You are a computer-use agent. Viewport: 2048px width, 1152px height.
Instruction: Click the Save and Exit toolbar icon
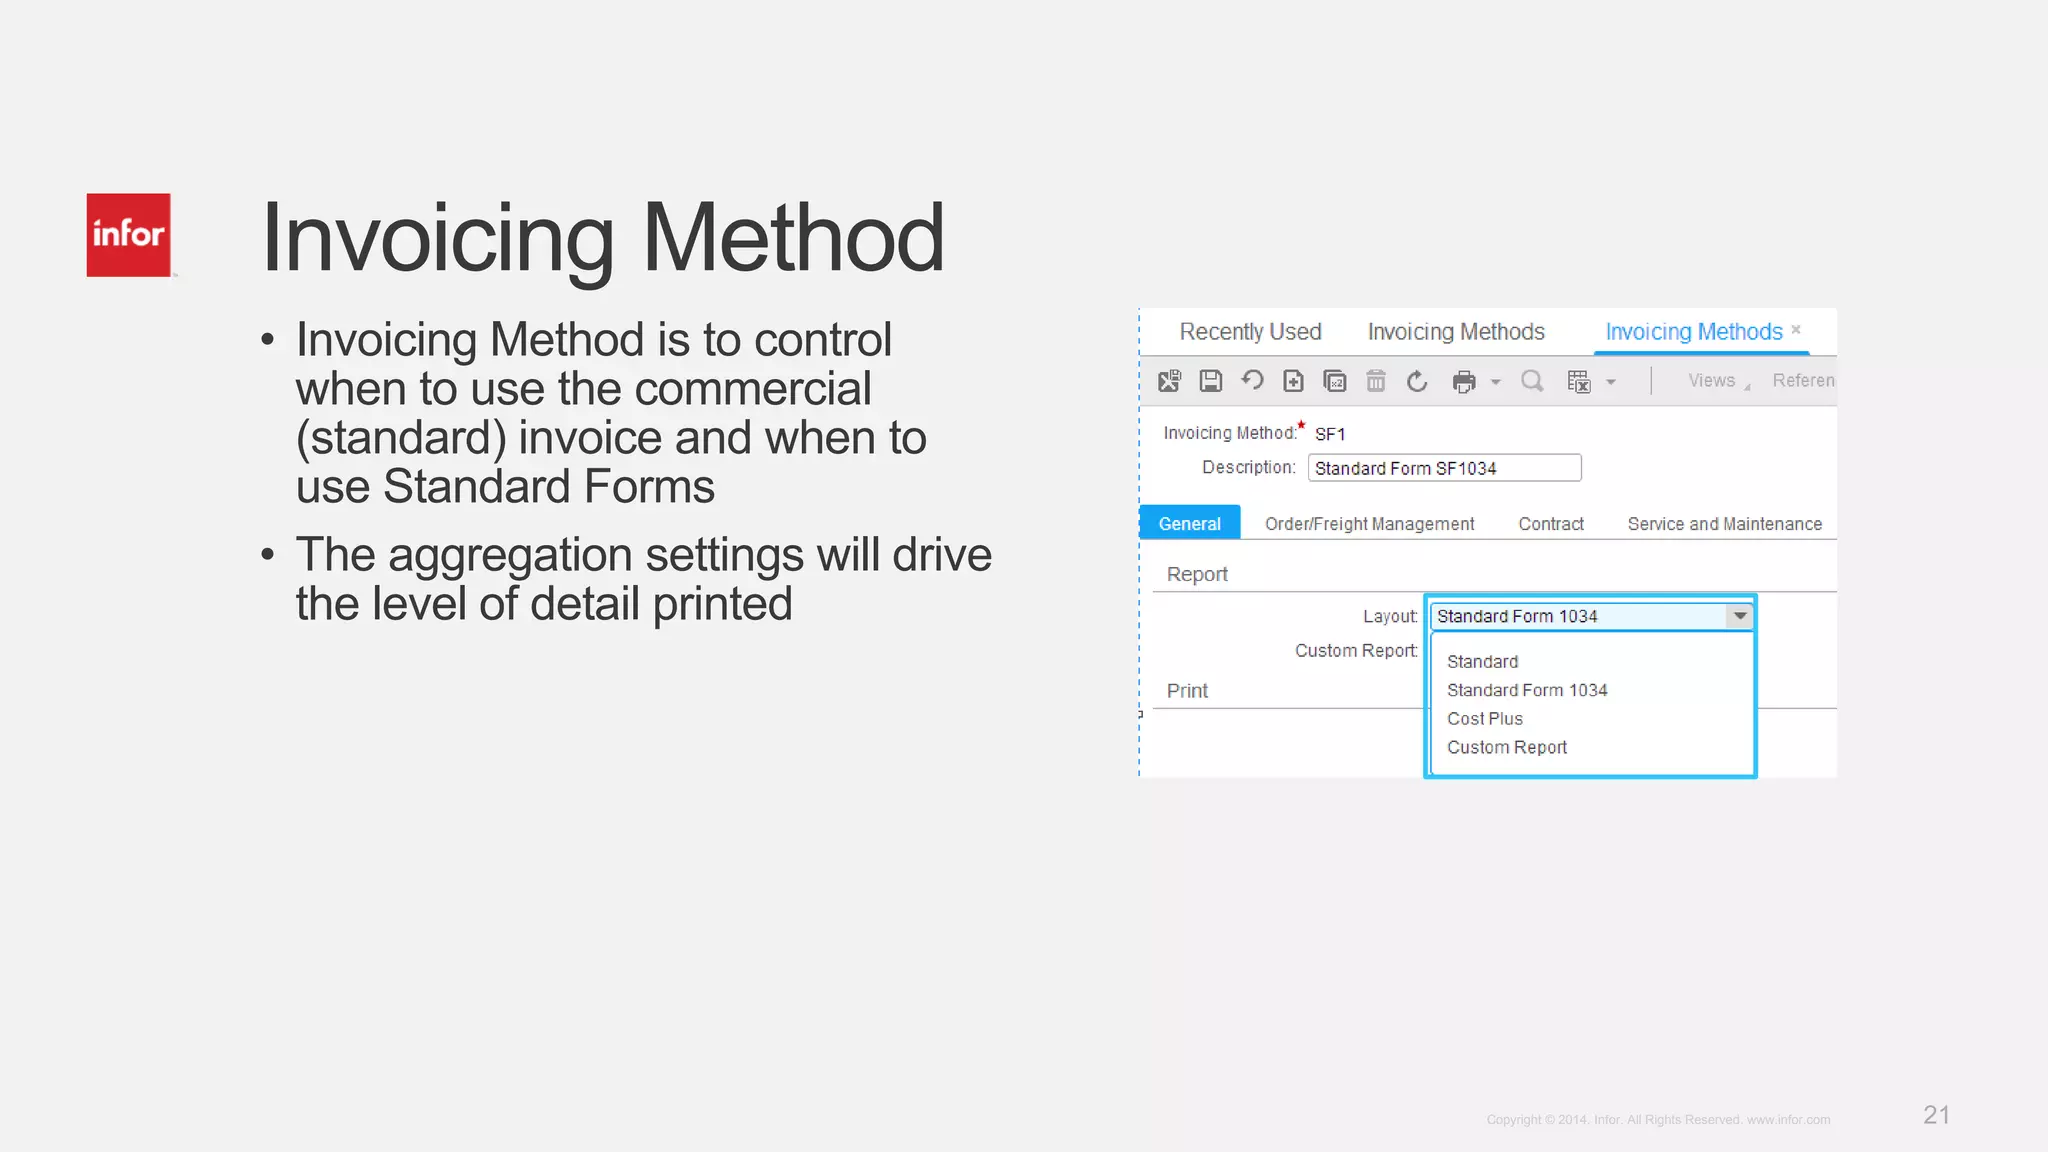(x=1169, y=381)
